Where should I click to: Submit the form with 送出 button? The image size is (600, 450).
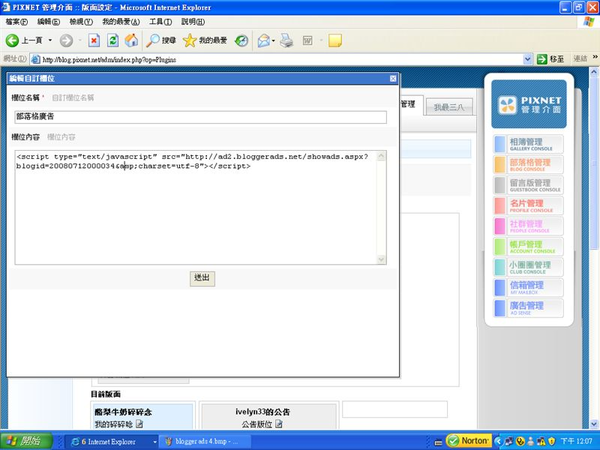tap(202, 278)
